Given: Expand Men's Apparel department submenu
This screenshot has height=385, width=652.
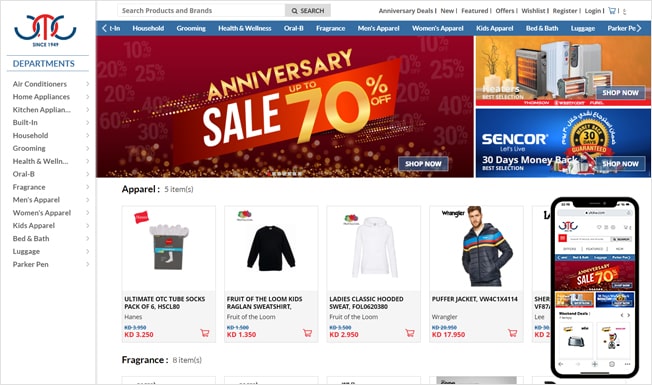Looking at the screenshot, I should click(87, 200).
